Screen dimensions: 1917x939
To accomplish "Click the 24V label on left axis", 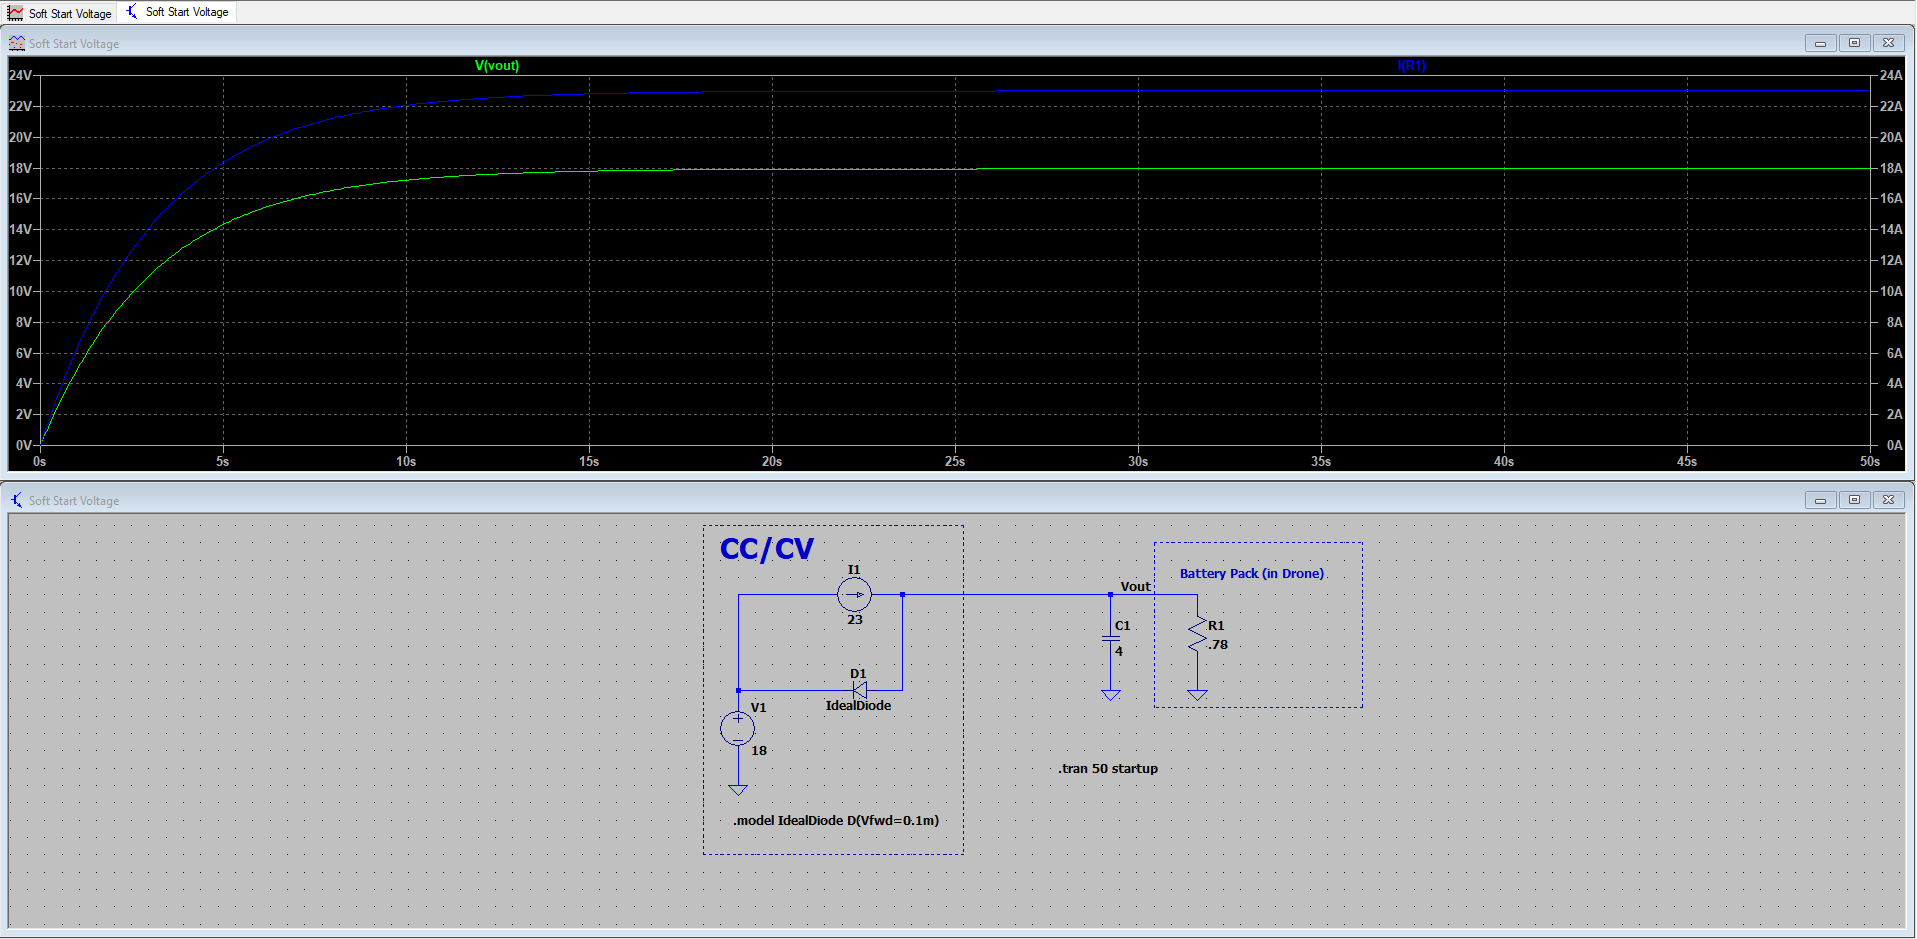I will click(20, 75).
